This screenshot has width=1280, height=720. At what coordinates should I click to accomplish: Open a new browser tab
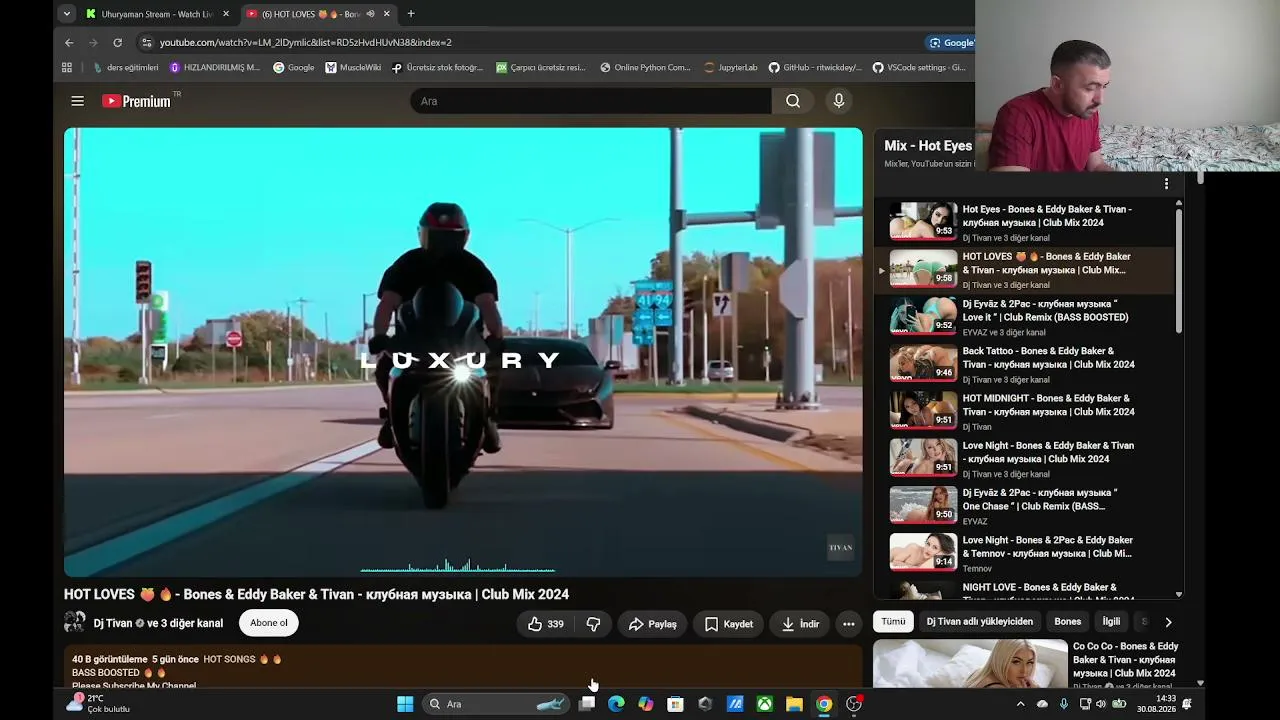(411, 14)
